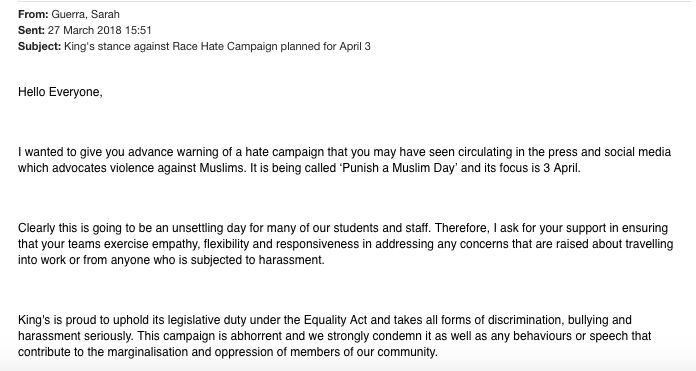
Task: Click the sent date 27 March 2018 15:51
Action: pyautogui.click(x=100, y=30)
